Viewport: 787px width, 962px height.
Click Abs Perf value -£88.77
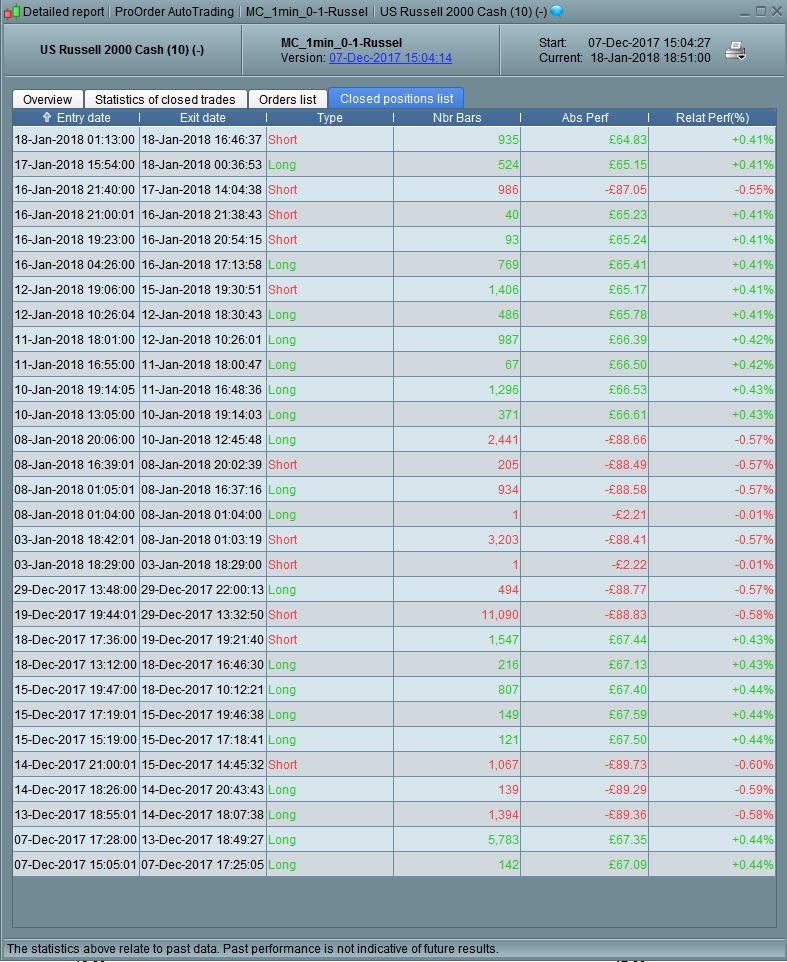coord(625,590)
